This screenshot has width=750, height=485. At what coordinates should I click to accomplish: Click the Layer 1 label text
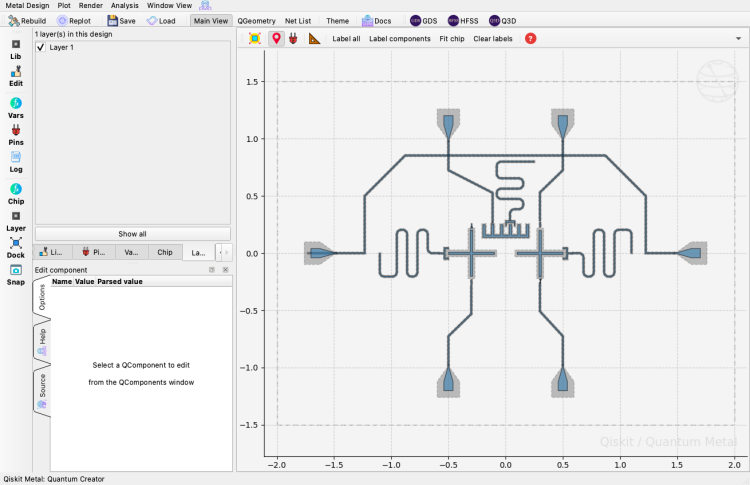[62, 47]
